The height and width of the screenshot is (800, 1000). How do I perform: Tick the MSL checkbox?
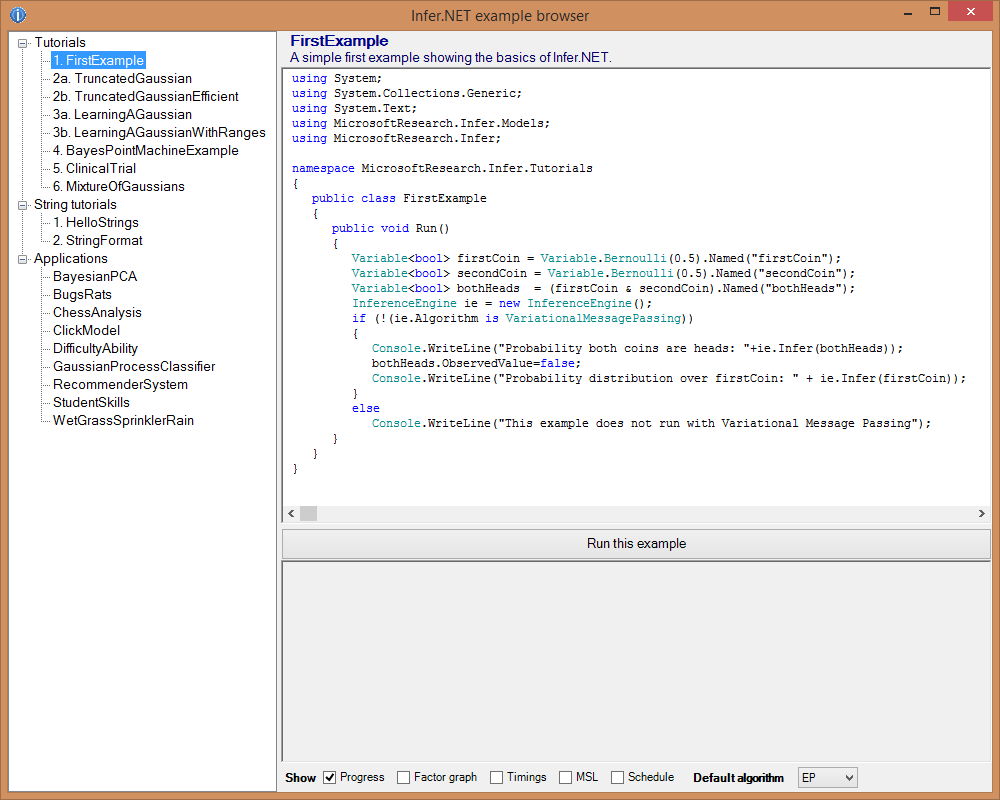point(565,778)
